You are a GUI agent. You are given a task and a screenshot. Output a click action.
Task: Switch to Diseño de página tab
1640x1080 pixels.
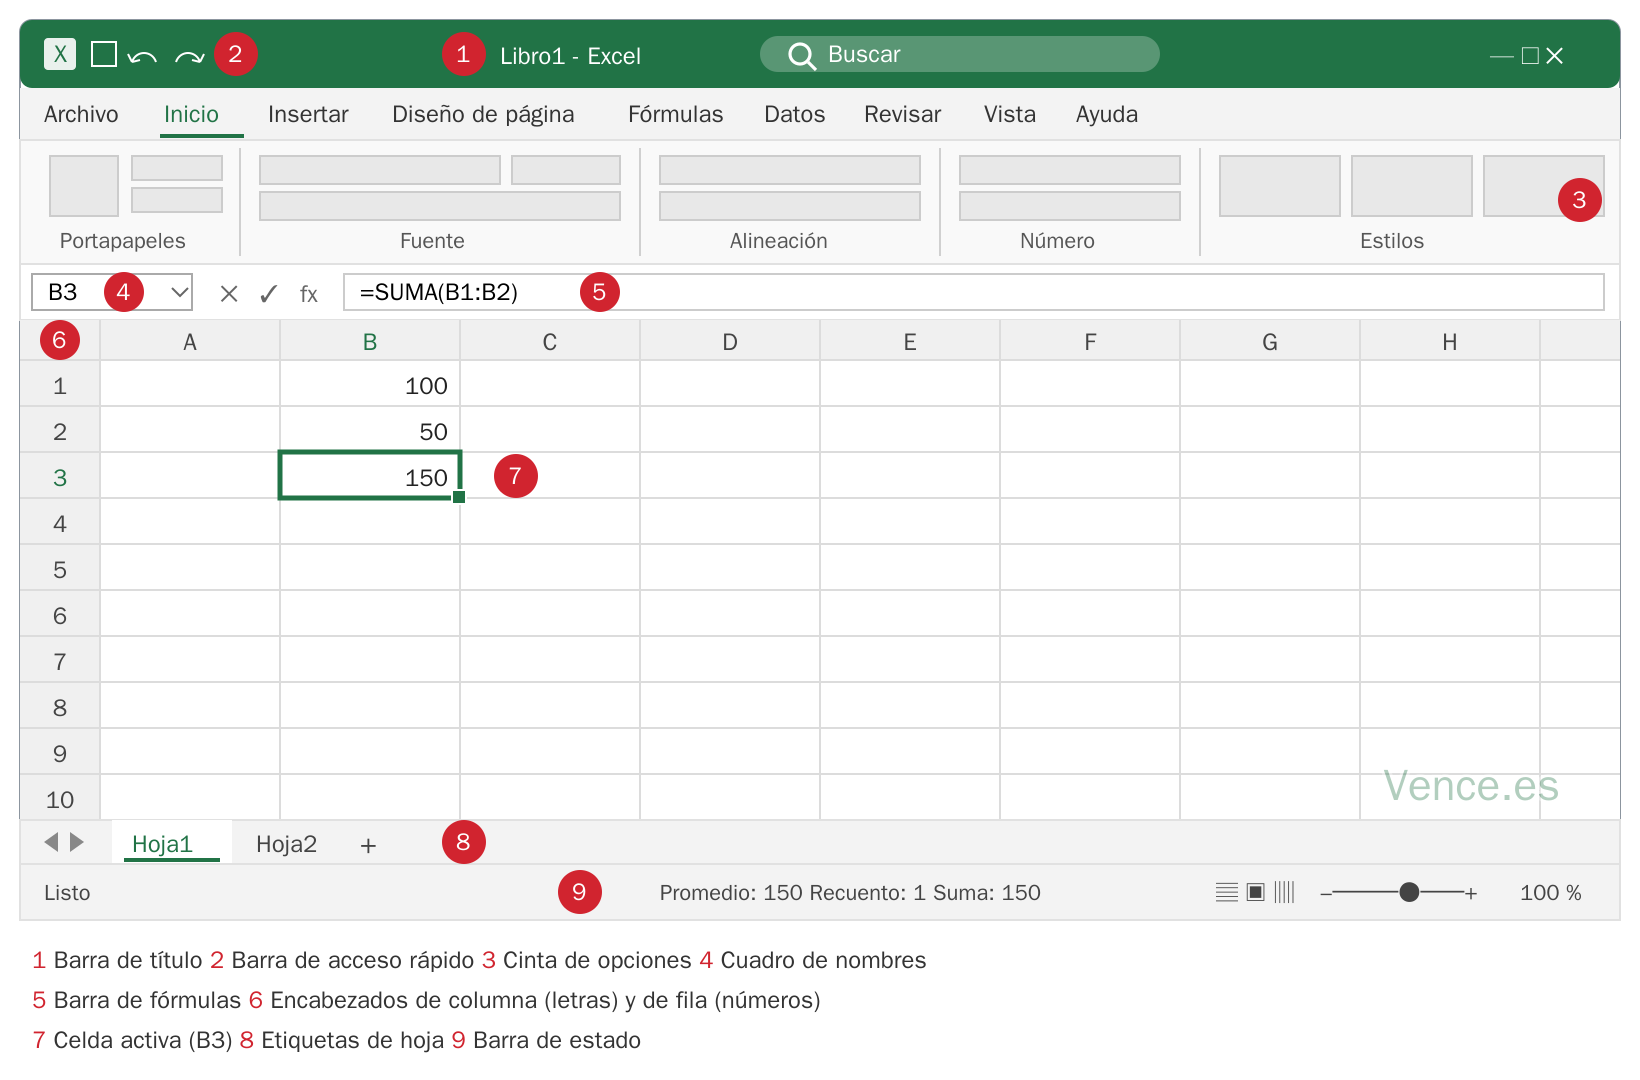[483, 114]
